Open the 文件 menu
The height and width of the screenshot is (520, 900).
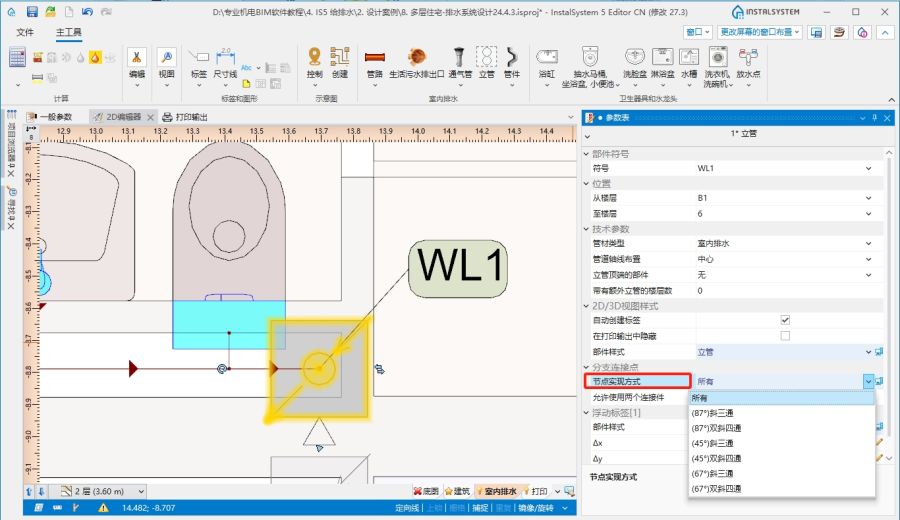pos(25,32)
